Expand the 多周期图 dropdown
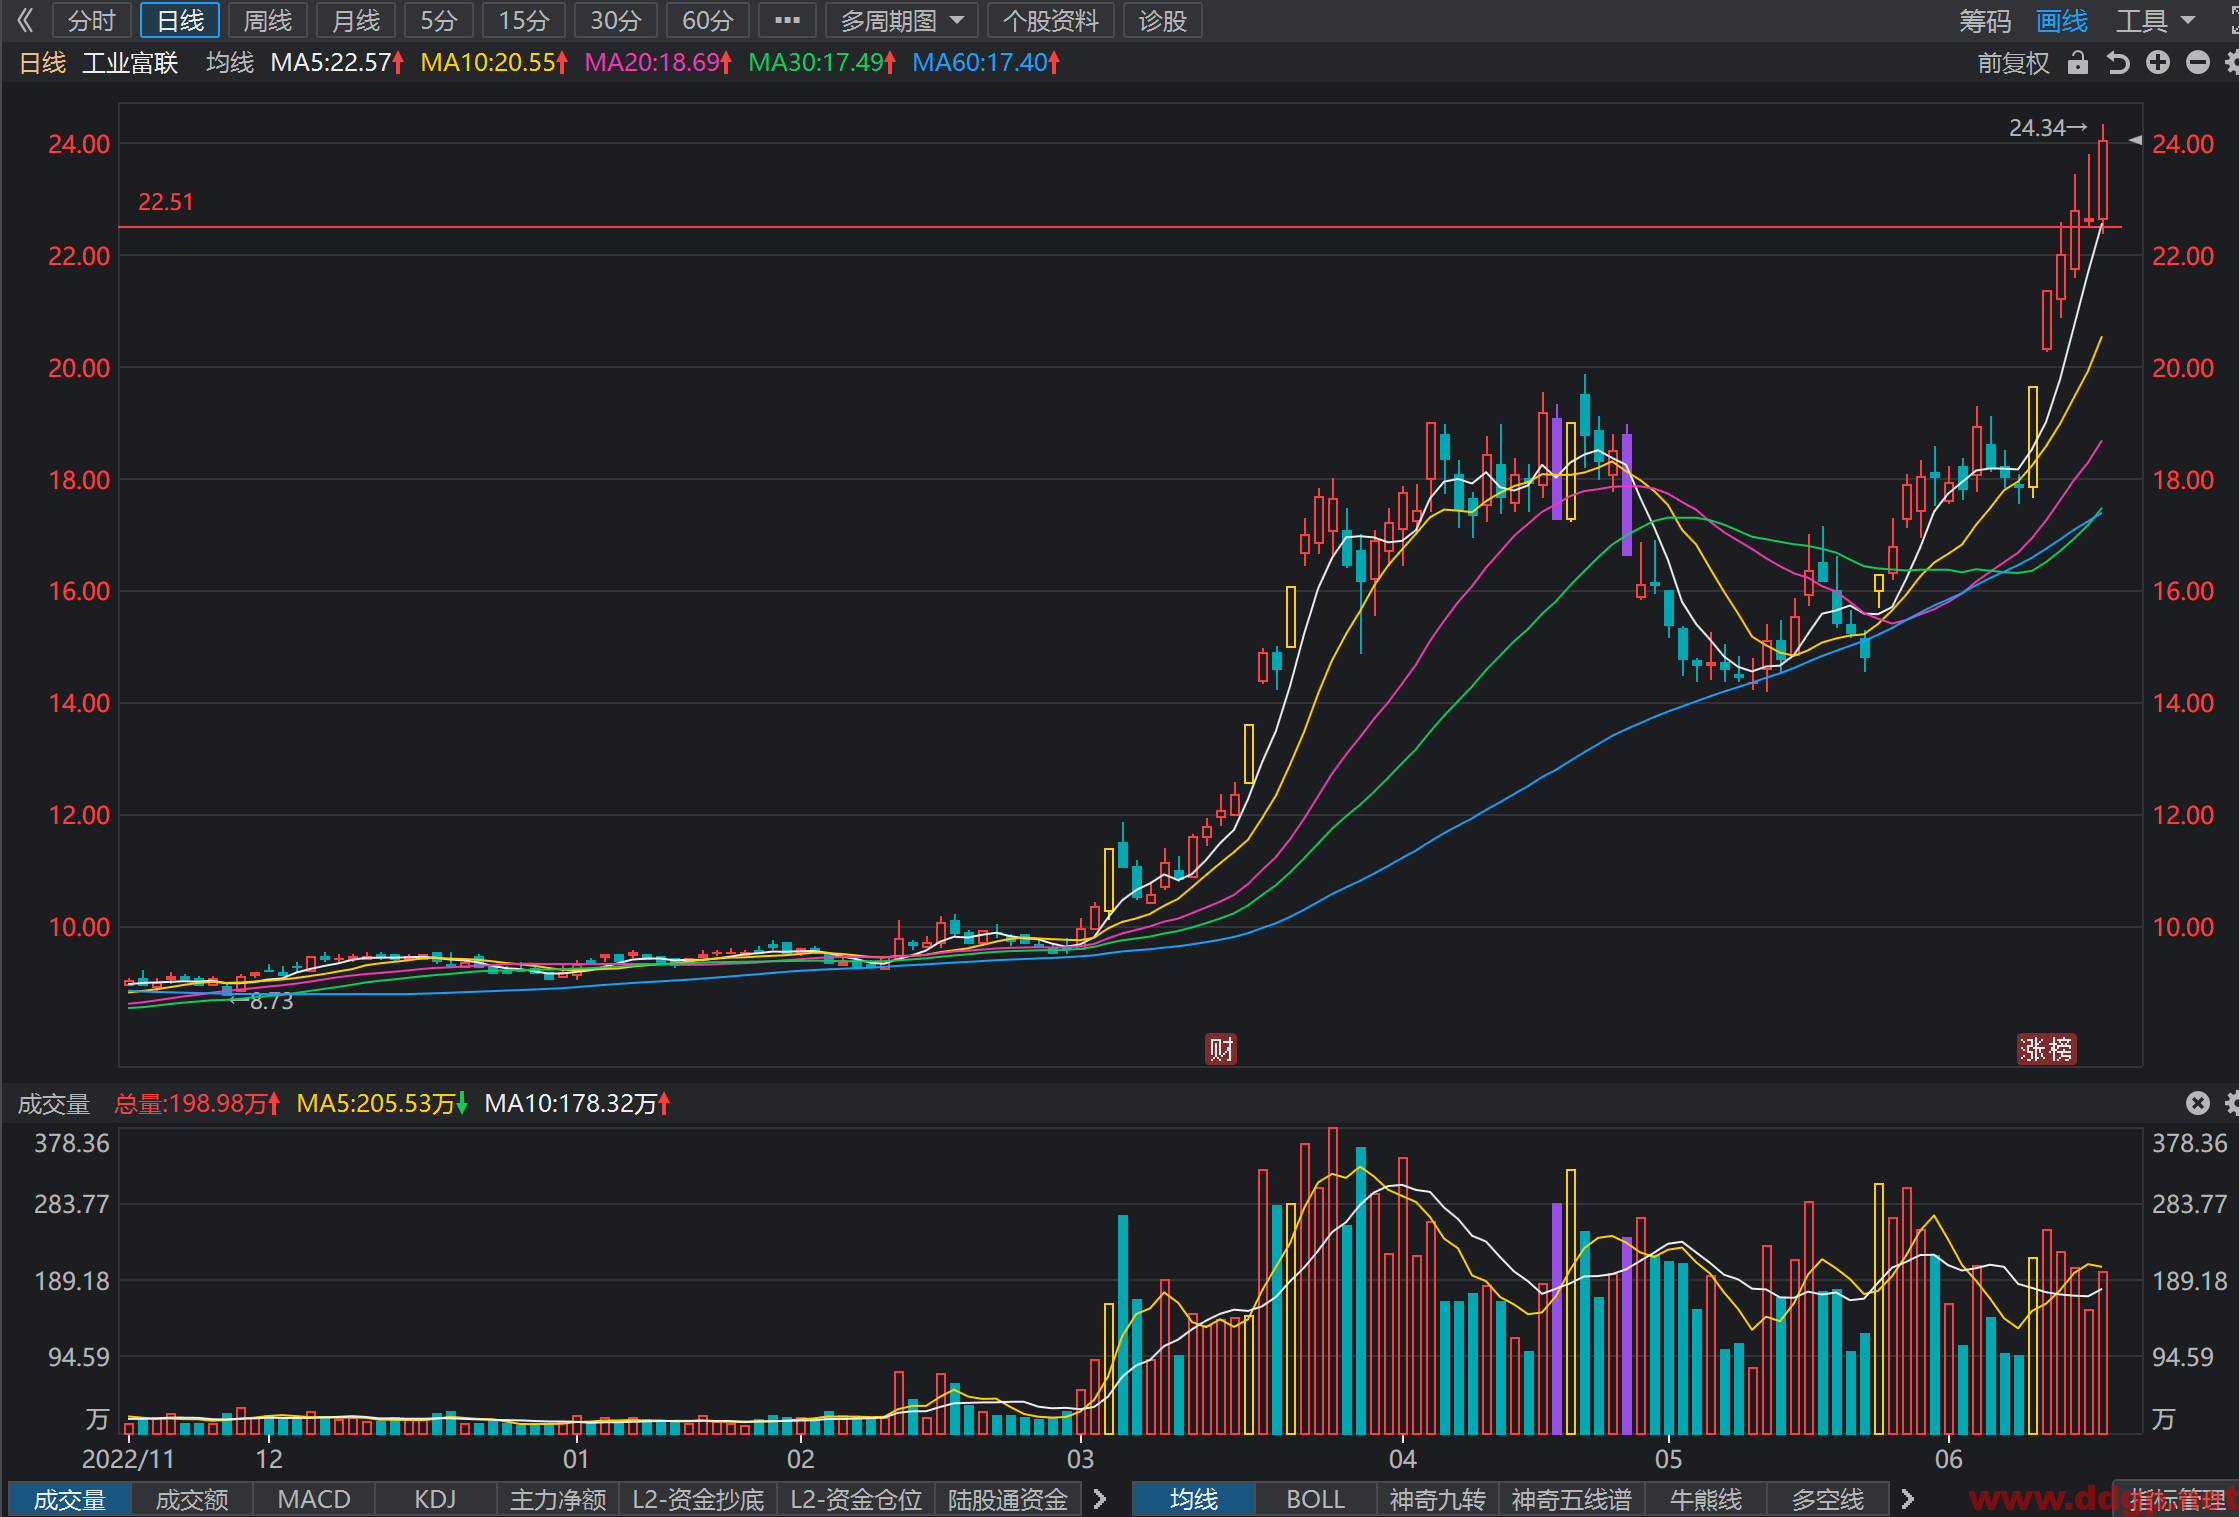The height and width of the screenshot is (1517, 2239). (902, 20)
